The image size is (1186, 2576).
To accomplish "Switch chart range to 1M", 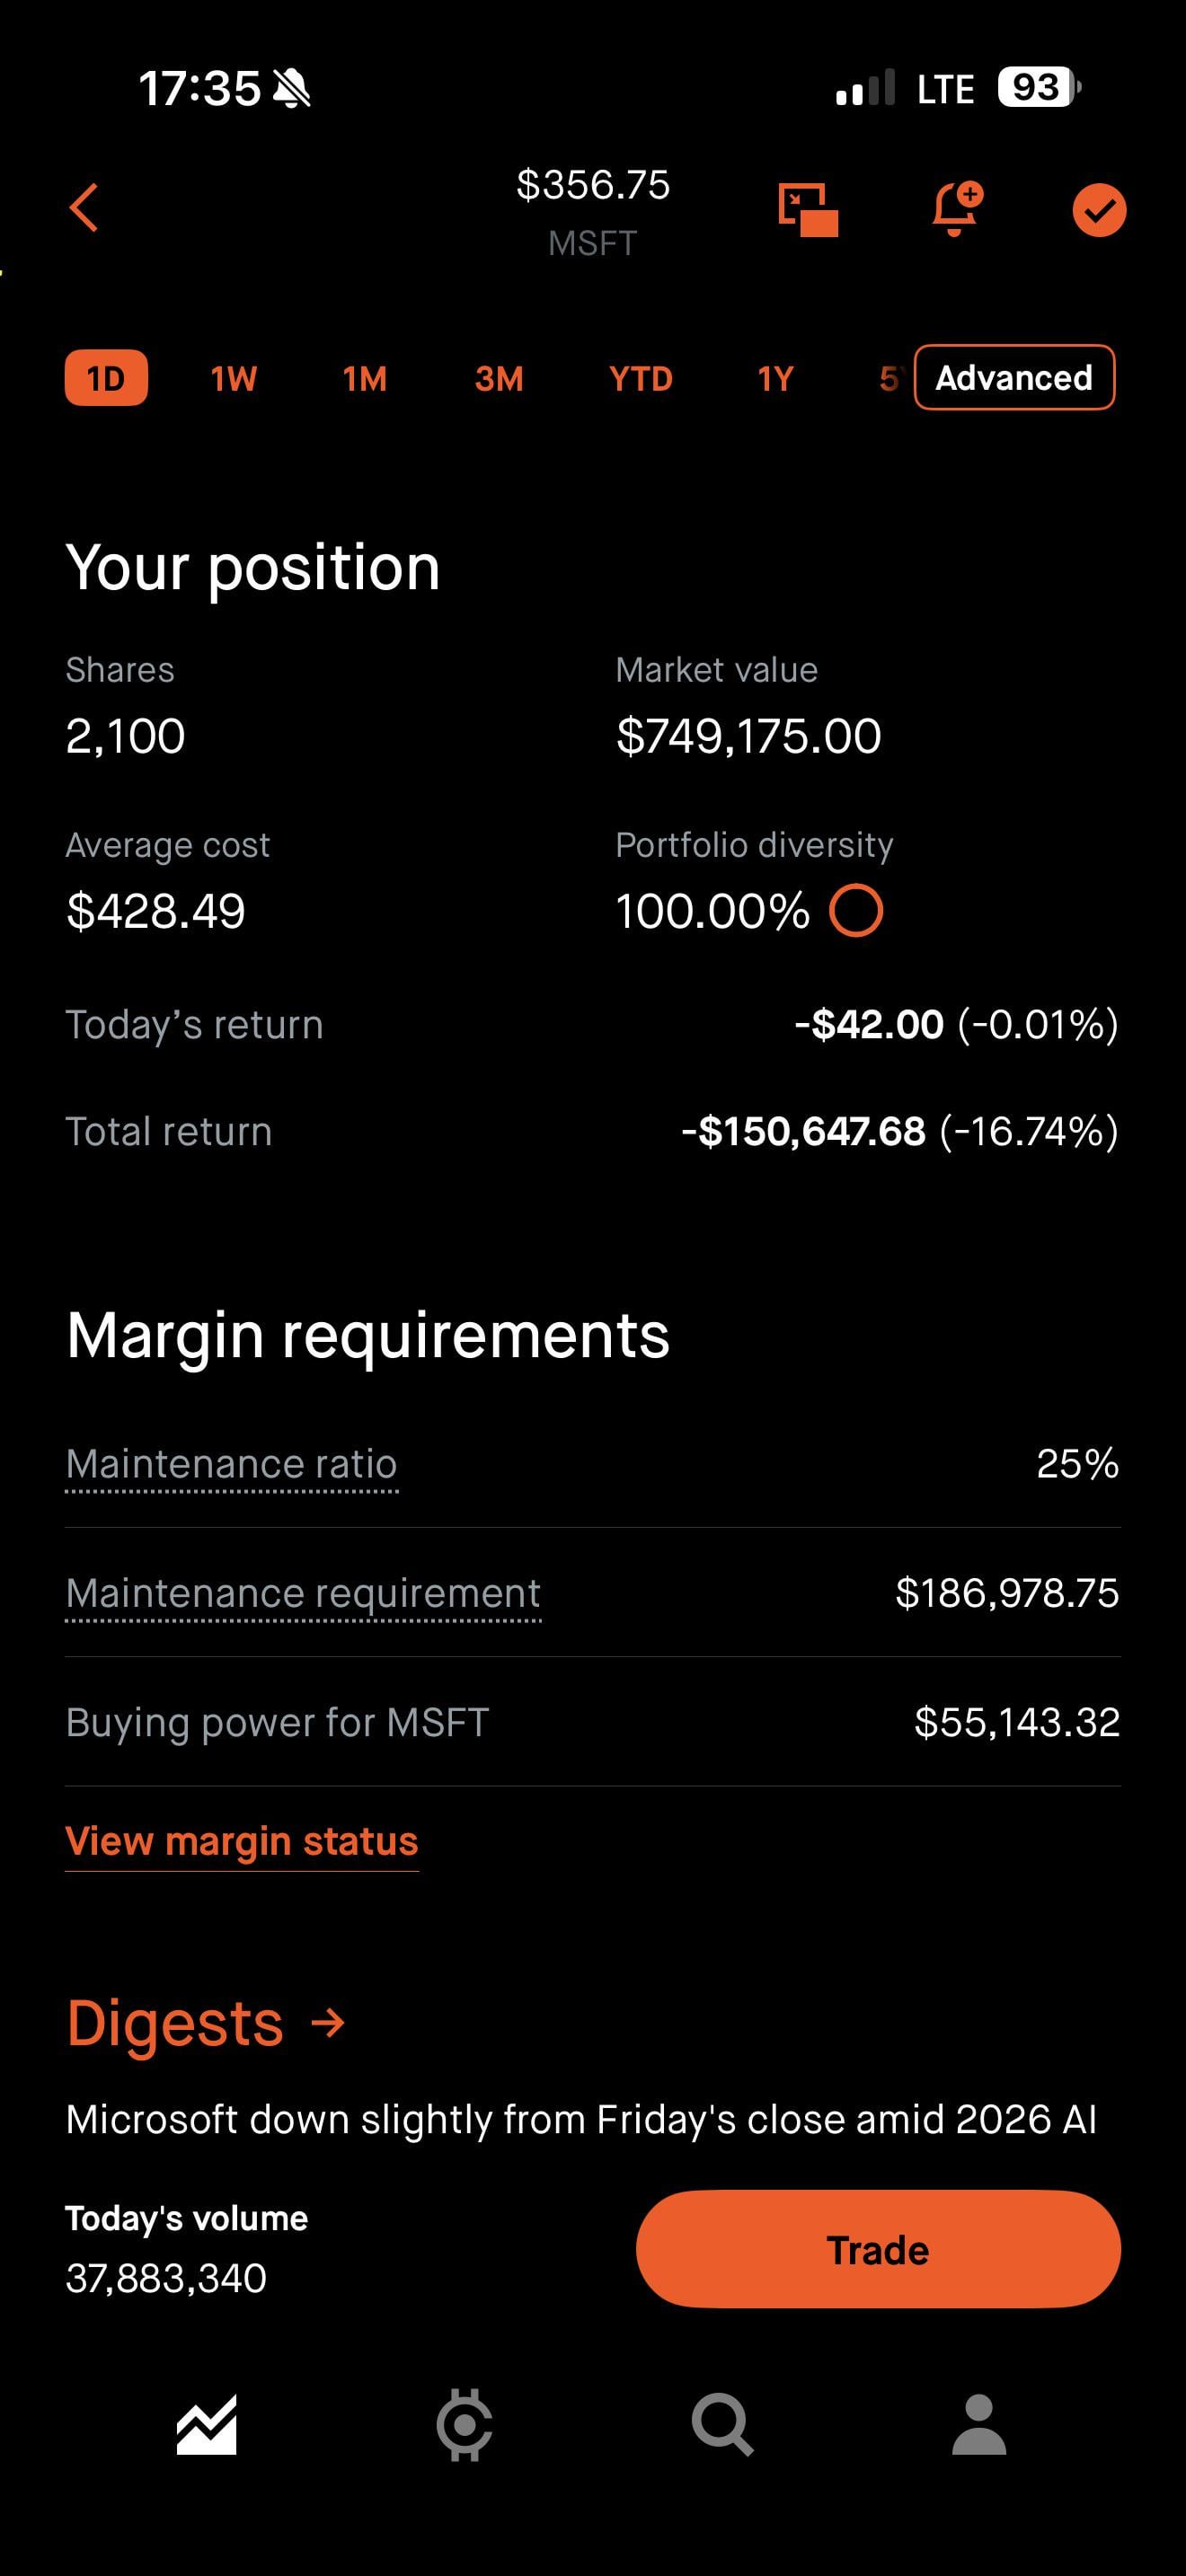I will click(364, 379).
